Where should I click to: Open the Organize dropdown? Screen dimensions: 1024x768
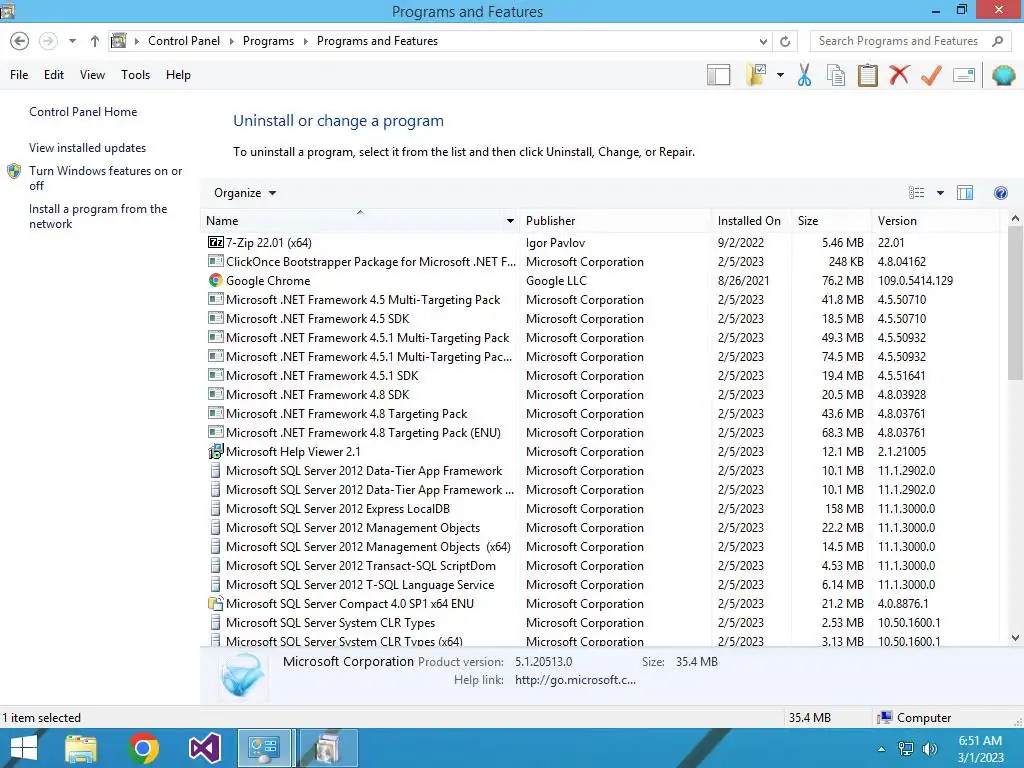tap(245, 193)
